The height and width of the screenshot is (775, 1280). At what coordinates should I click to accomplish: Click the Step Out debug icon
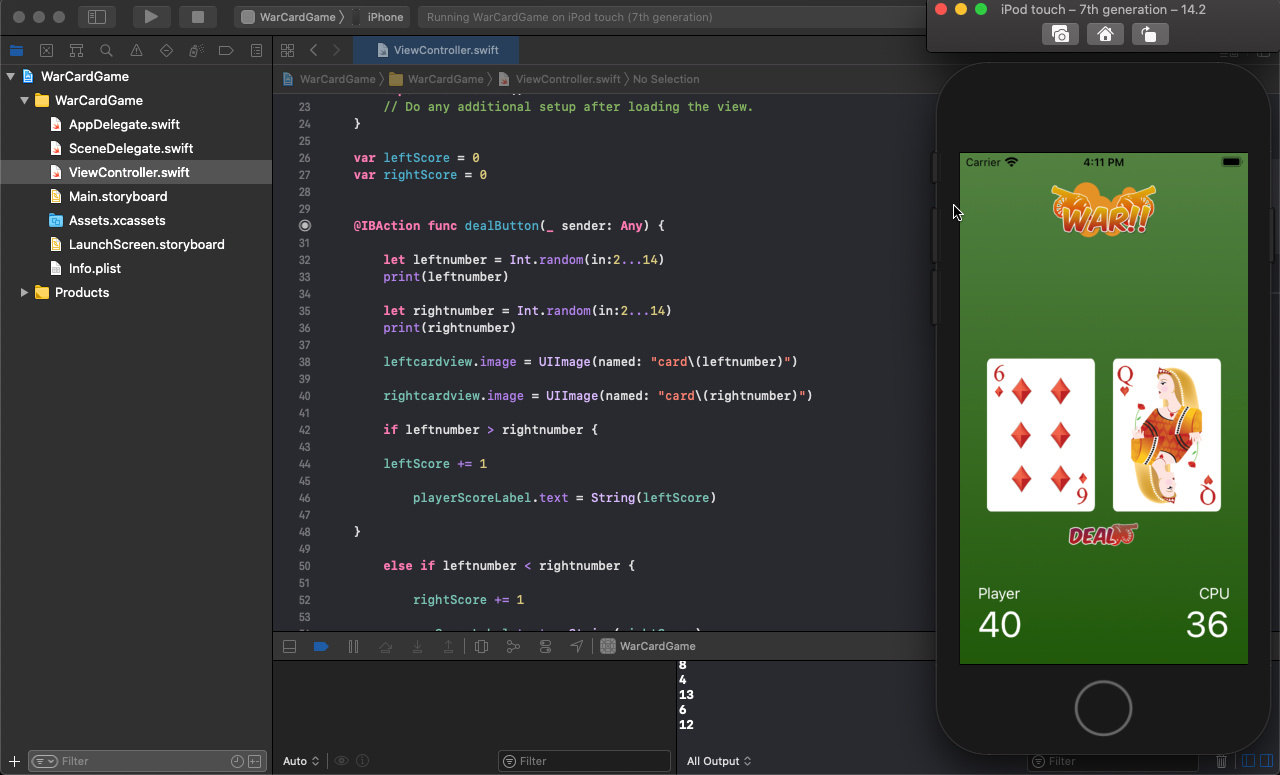(x=449, y=646)
